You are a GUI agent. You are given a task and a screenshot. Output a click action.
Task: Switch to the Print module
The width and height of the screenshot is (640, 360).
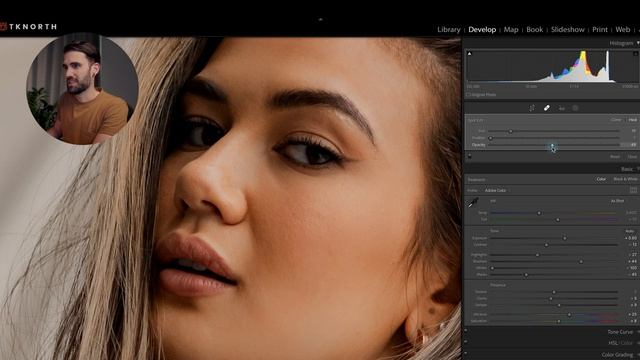pyautogui.click(x=600, y=29)
